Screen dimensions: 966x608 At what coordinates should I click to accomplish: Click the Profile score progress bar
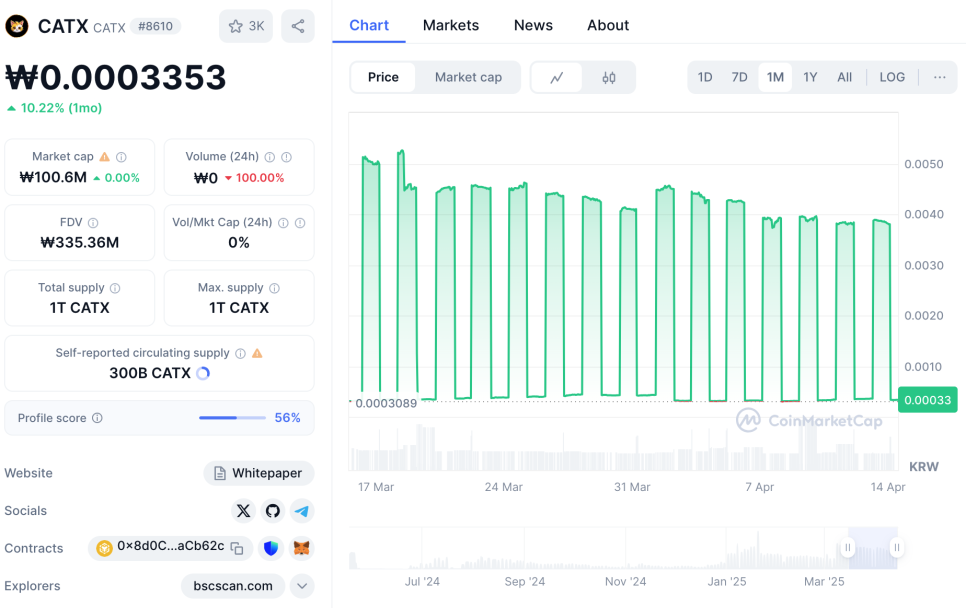[232, 418]
